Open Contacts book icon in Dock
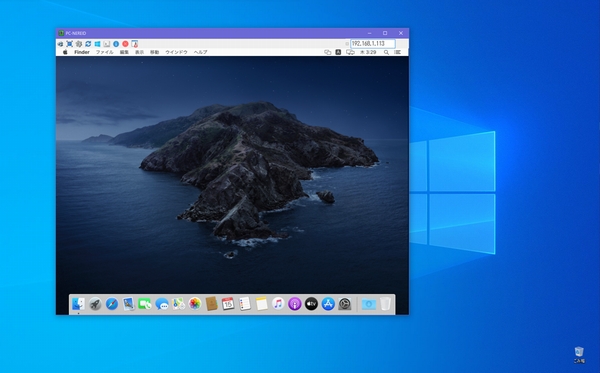Viewport: 600px width, 373px height. point(211,304)
